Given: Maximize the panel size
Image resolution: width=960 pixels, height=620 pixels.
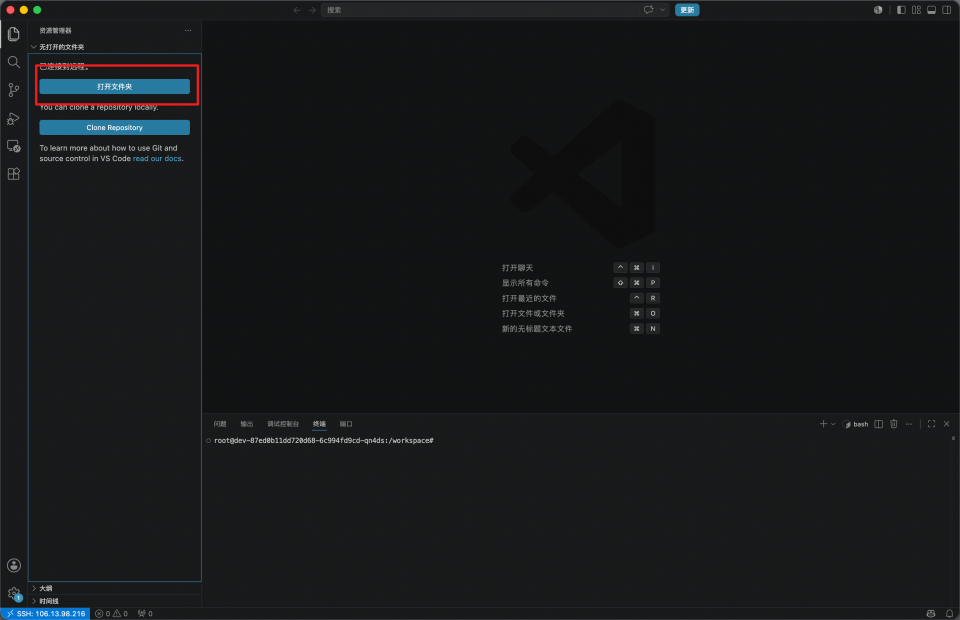Looking at the screenshot, I should coord(931,424).
